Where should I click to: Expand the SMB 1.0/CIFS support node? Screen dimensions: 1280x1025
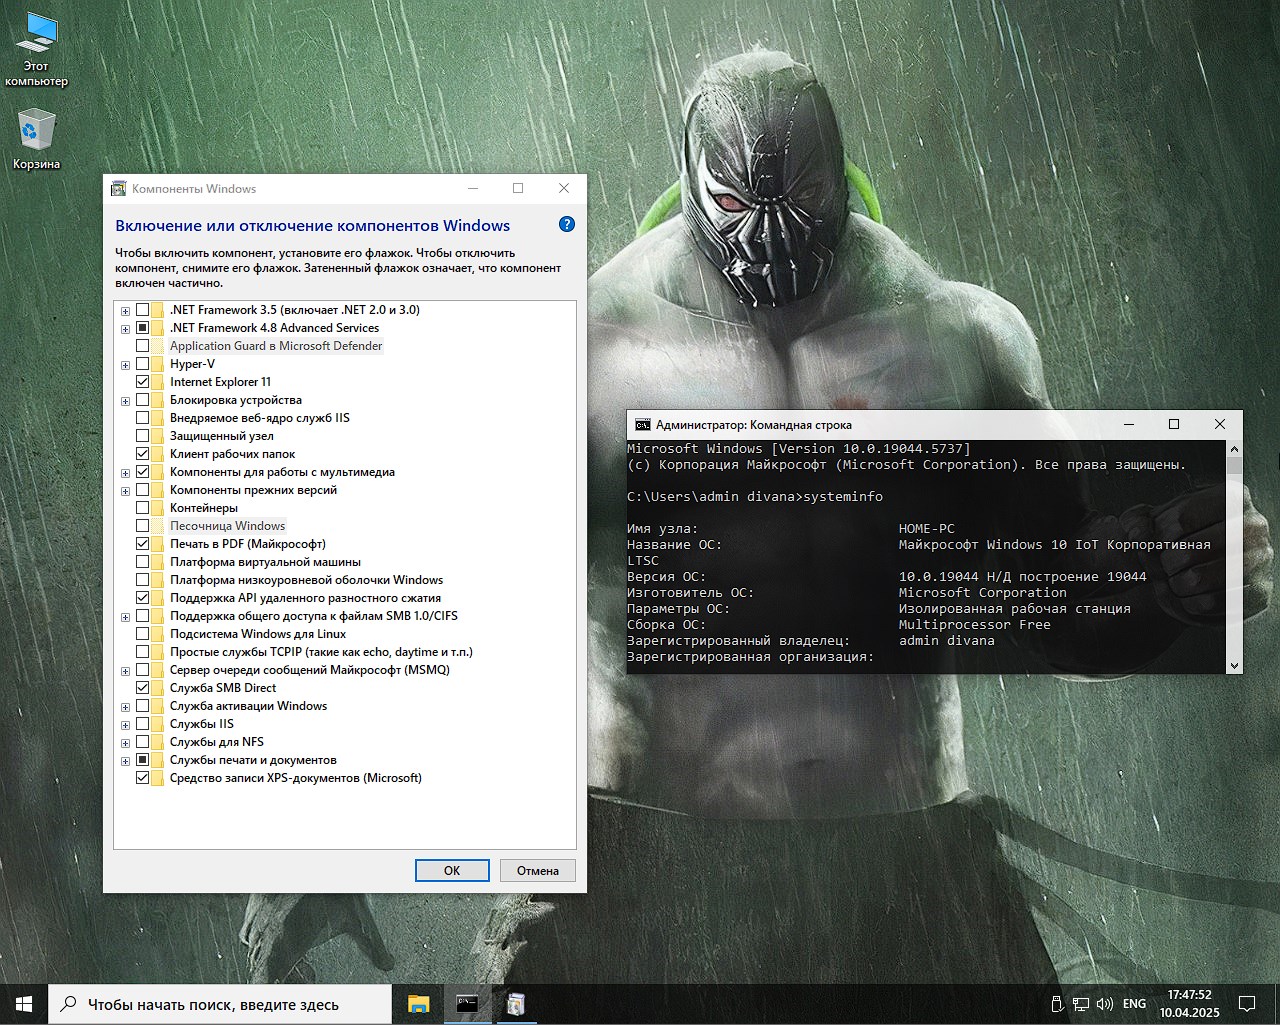click(x=126, y=617)
